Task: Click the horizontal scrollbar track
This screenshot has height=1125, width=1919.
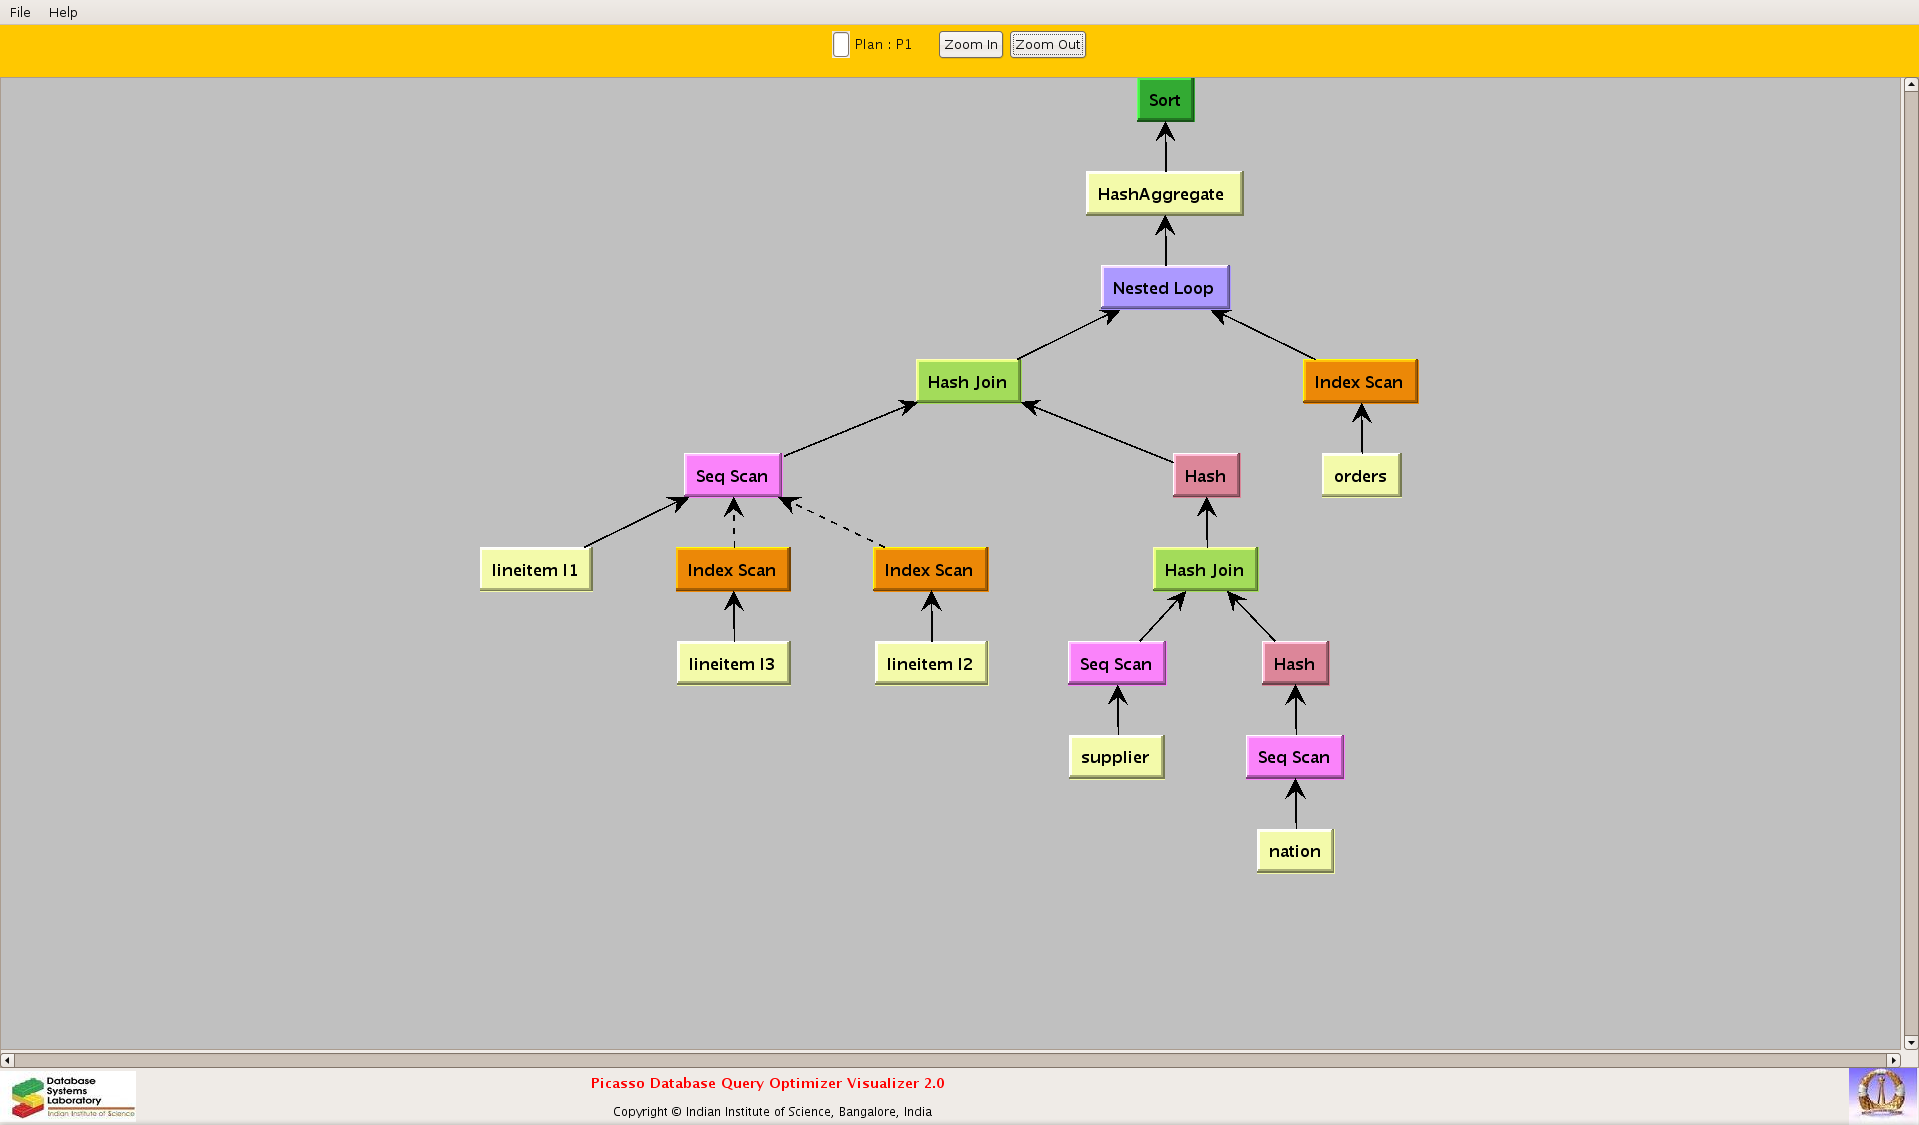Action: 950,1060
